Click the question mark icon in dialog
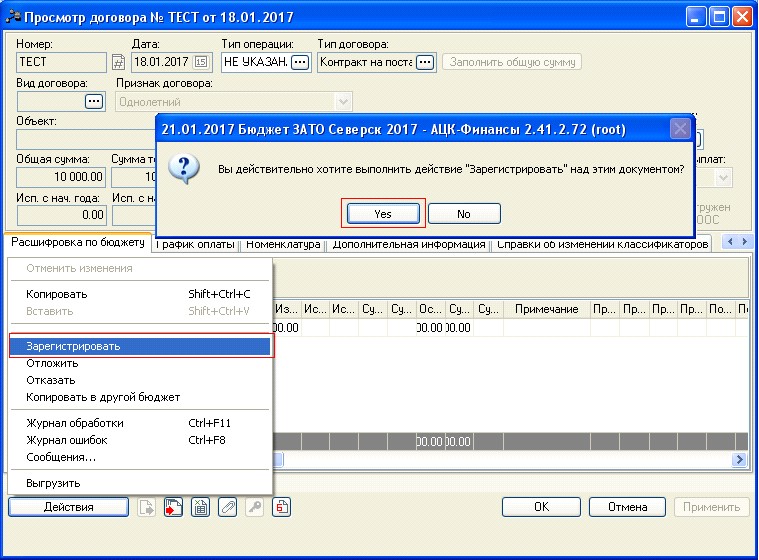Image resolution: width=759 pixels, height=560 pixels. [x=183, y=169]
